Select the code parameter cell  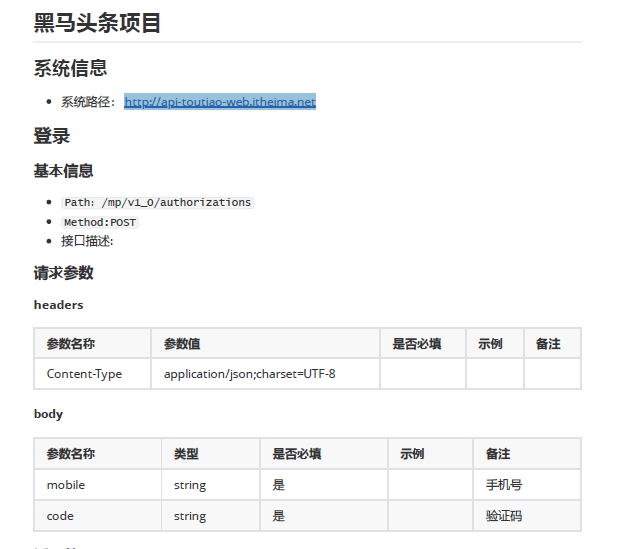point(98,516)
